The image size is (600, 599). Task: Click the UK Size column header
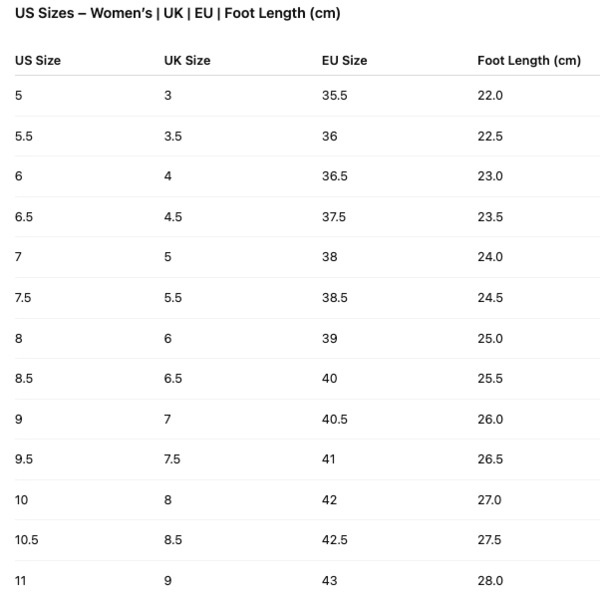pyautogui.click(x=187, y=60)
